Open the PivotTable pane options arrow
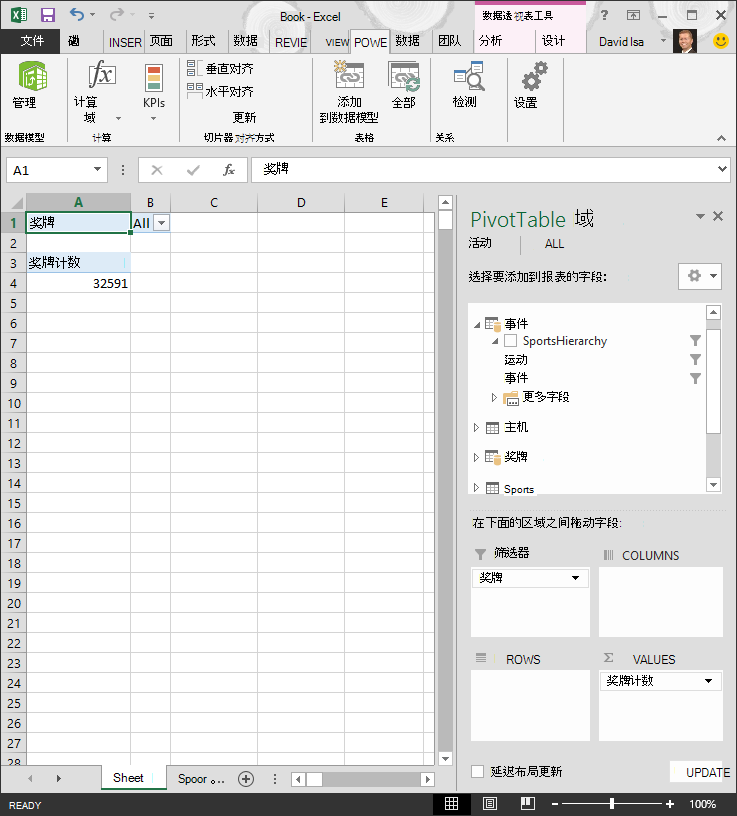 (700, 216)
